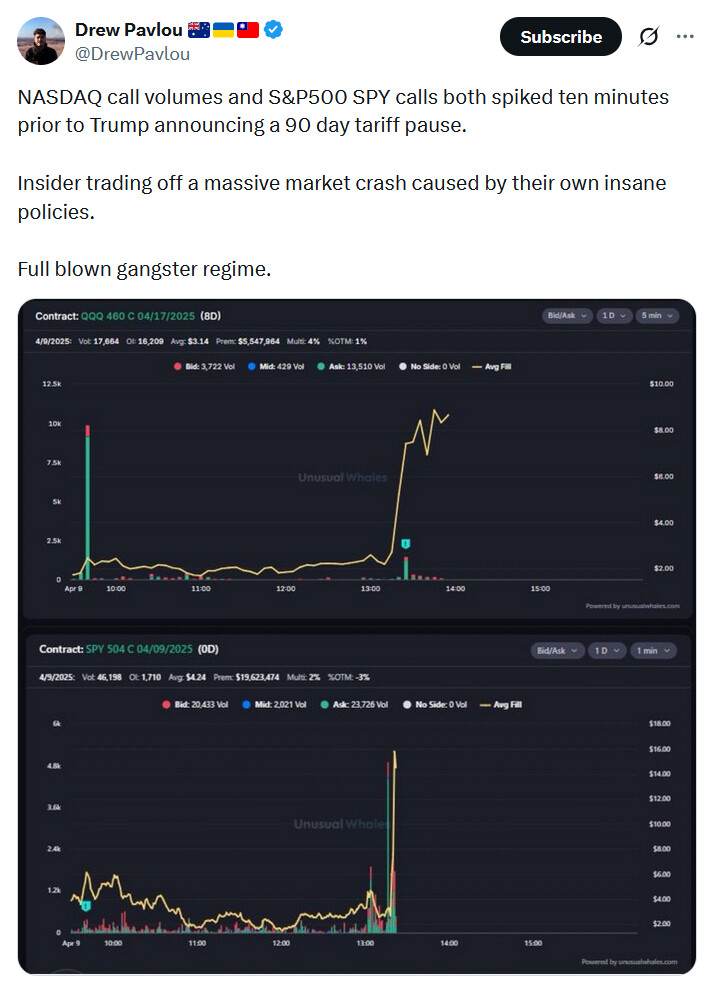Click the teal marker flag on QQQ chart
714x993 pixels.
point(405,543)
